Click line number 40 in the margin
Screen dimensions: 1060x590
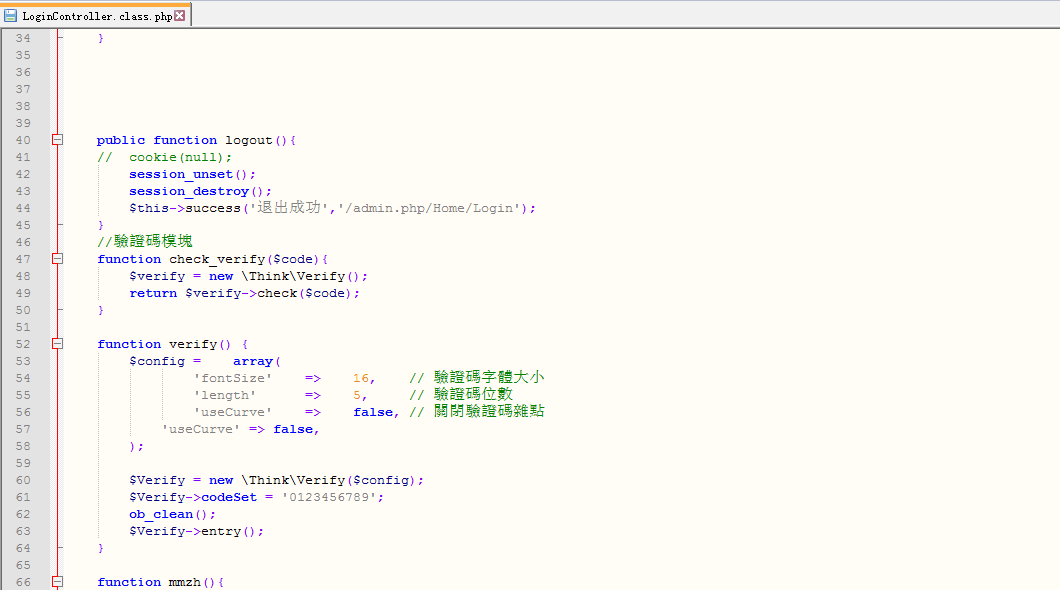(x=23, y=140)
